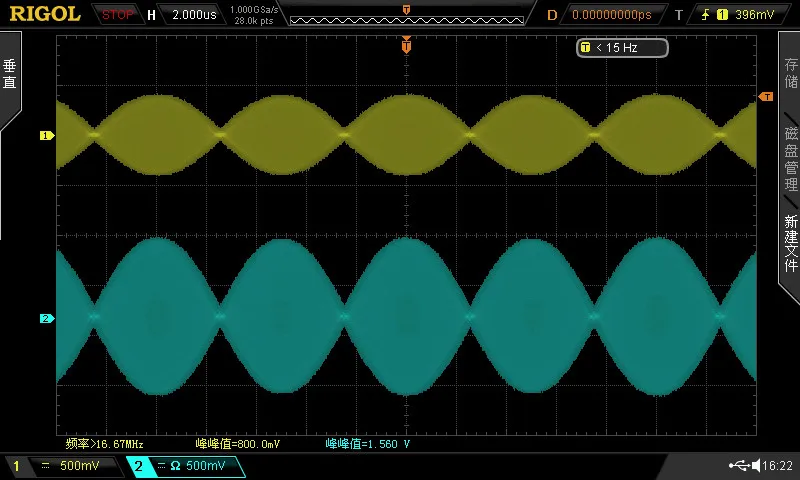Click the orange trigger position marker atop grid
The width and height of the screenshot is (800, 480).
pos(406,45)
